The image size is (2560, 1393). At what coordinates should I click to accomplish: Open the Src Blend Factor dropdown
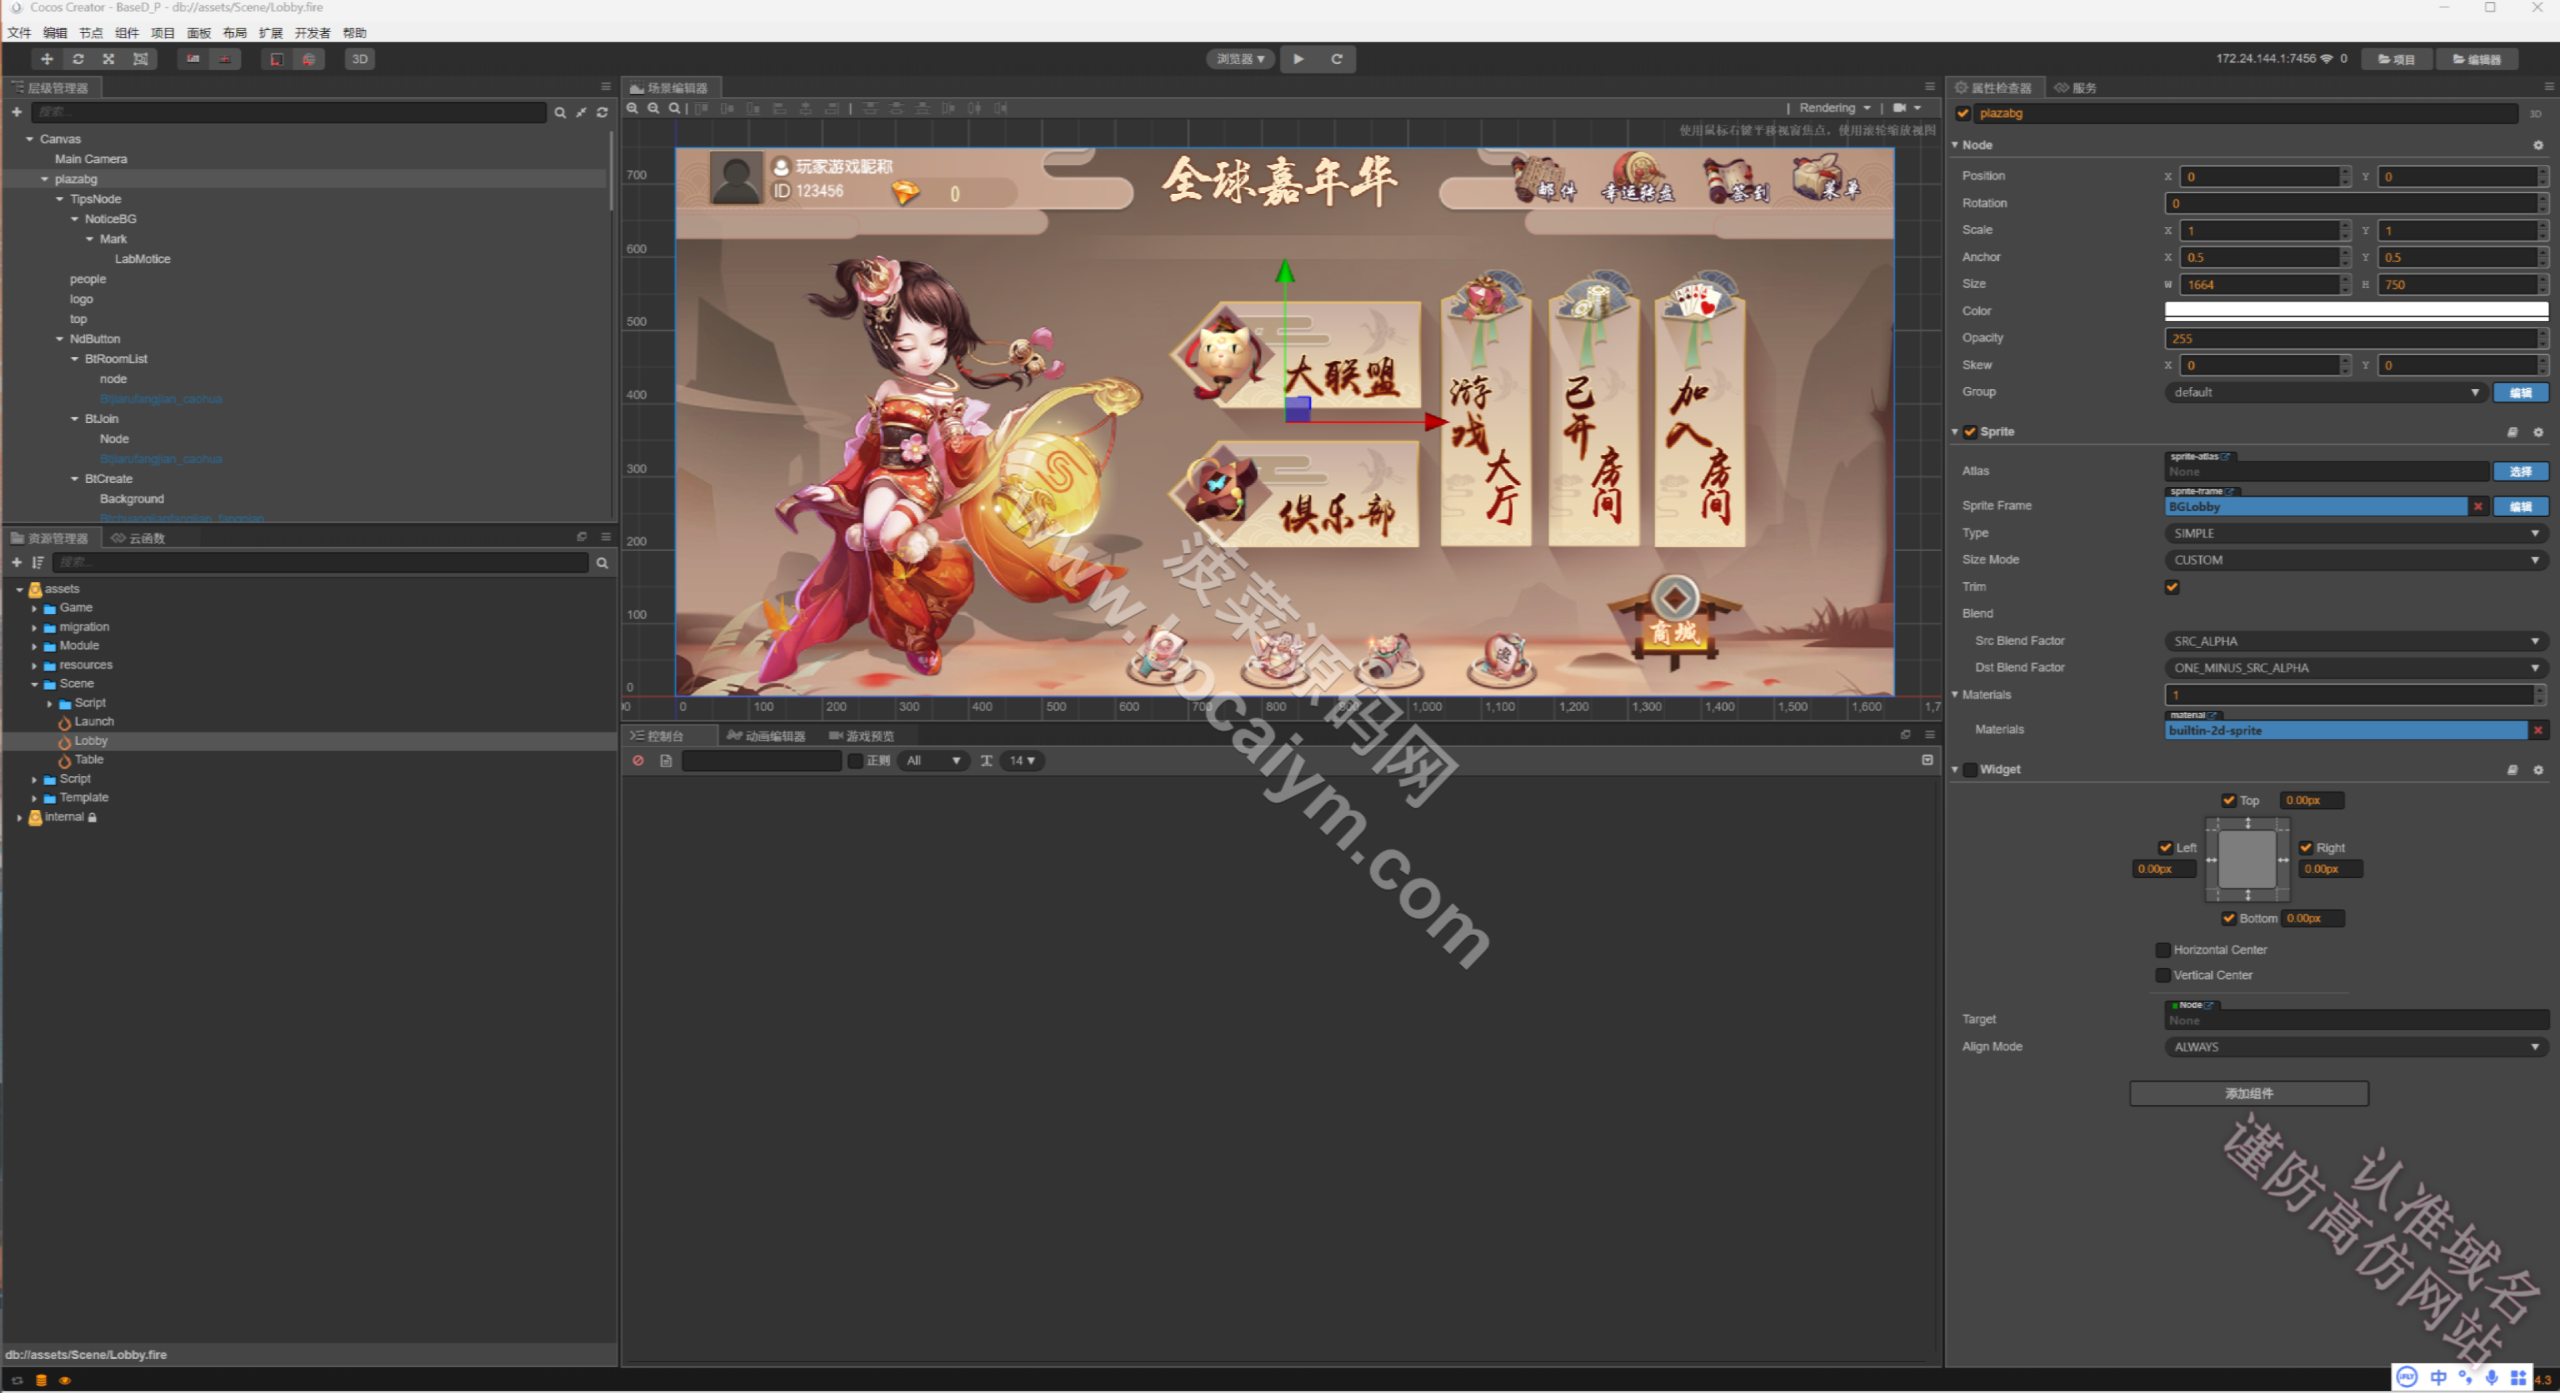[2356, 641]
